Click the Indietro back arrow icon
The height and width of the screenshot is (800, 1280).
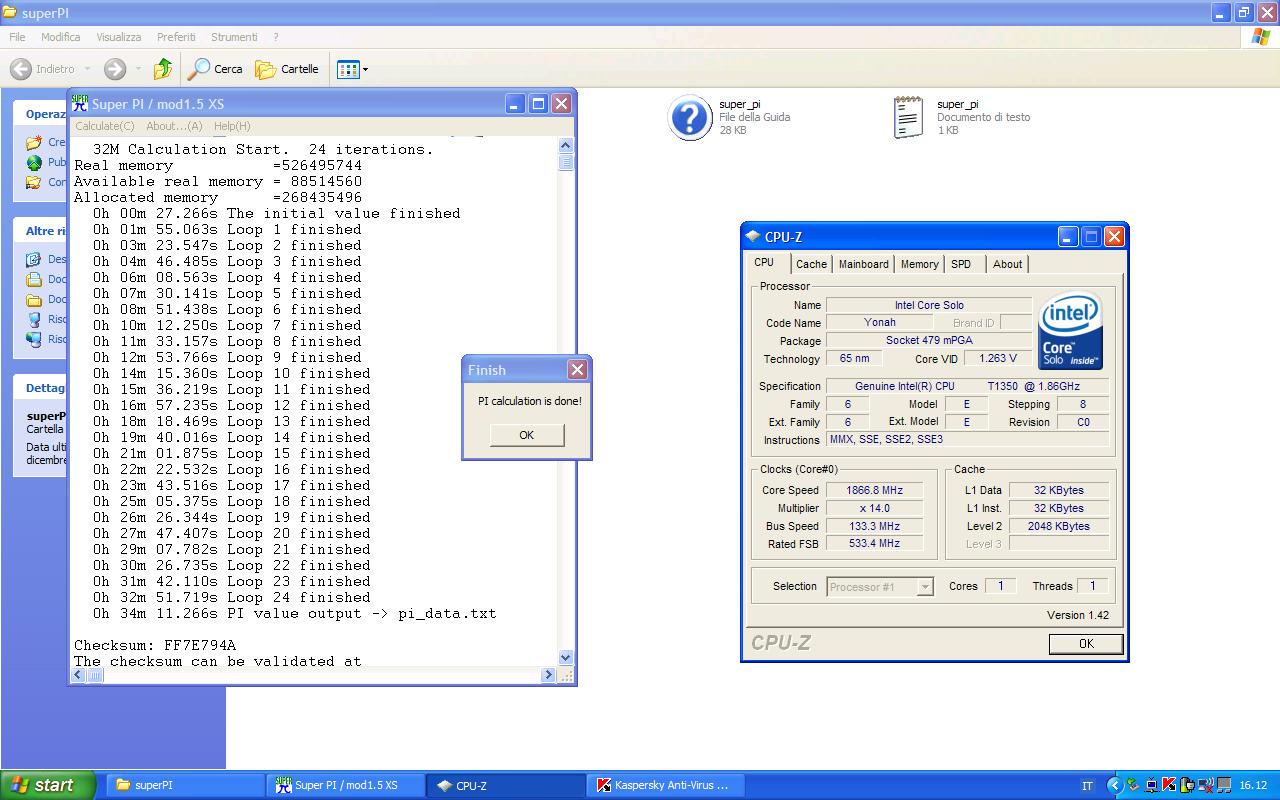(x=20, y=69)
